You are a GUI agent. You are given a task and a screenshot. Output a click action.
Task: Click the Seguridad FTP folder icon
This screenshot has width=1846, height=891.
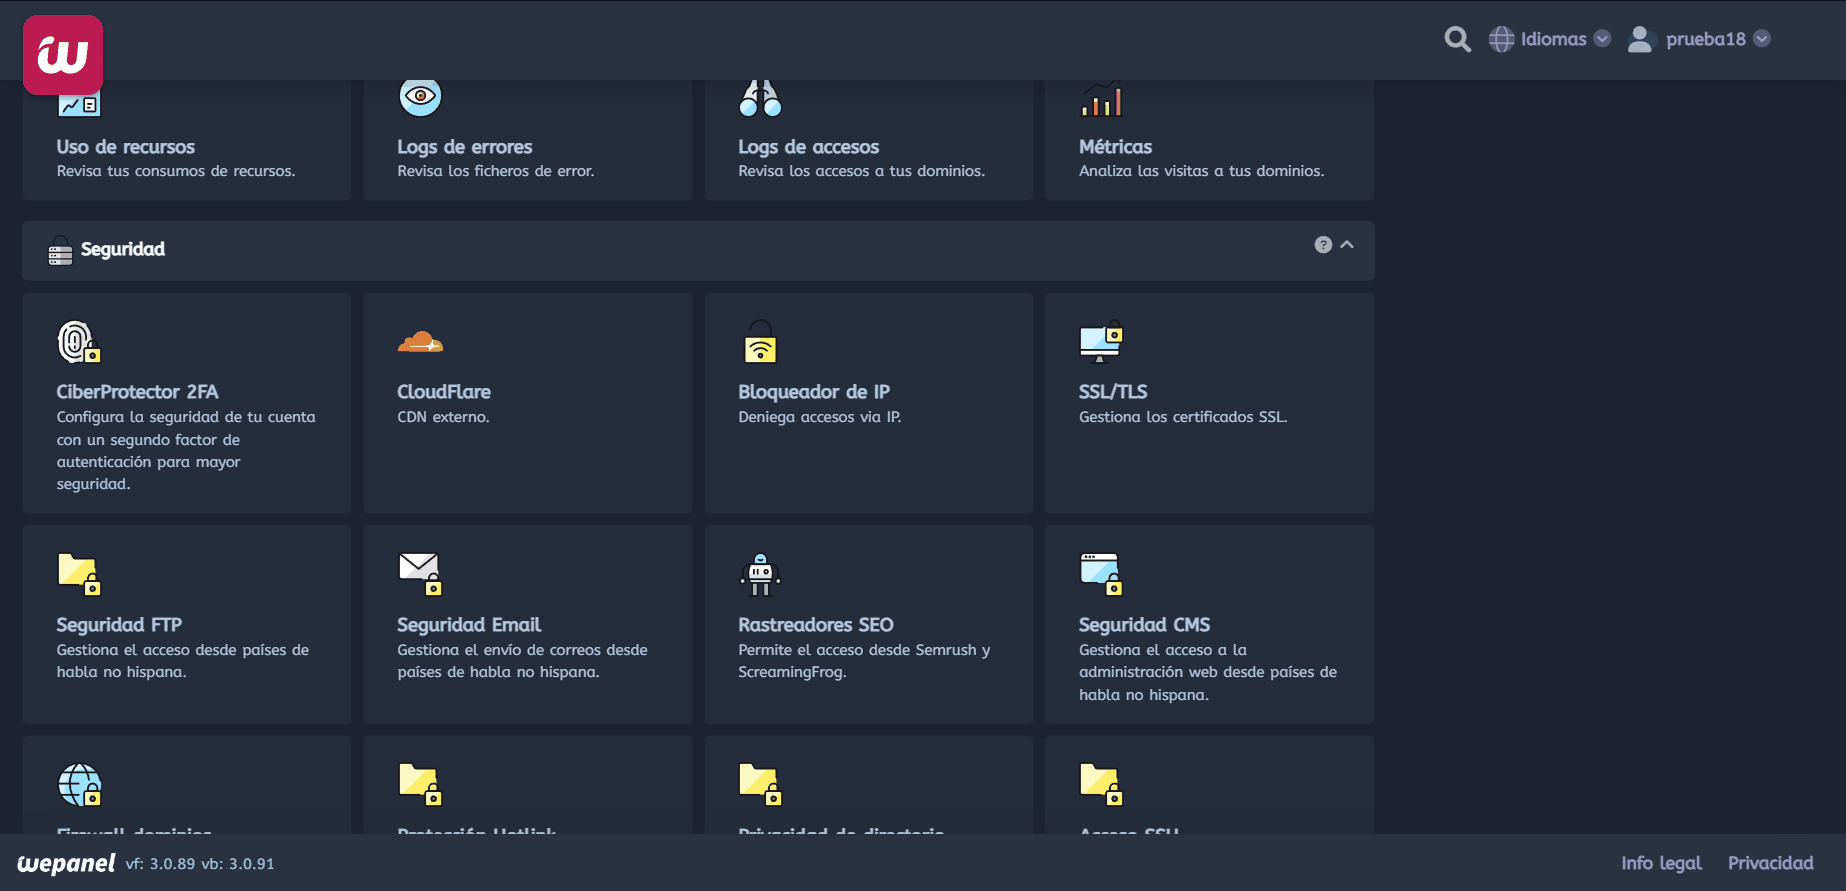pyautogui.click(x=79, y=574)
